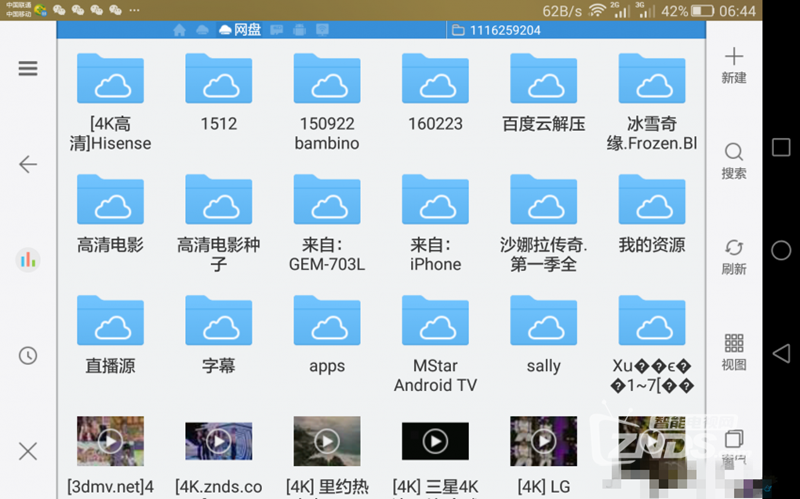The image size is (800, 499).
Task: Open search with the magnifier icon
Action: click(734, 160)
